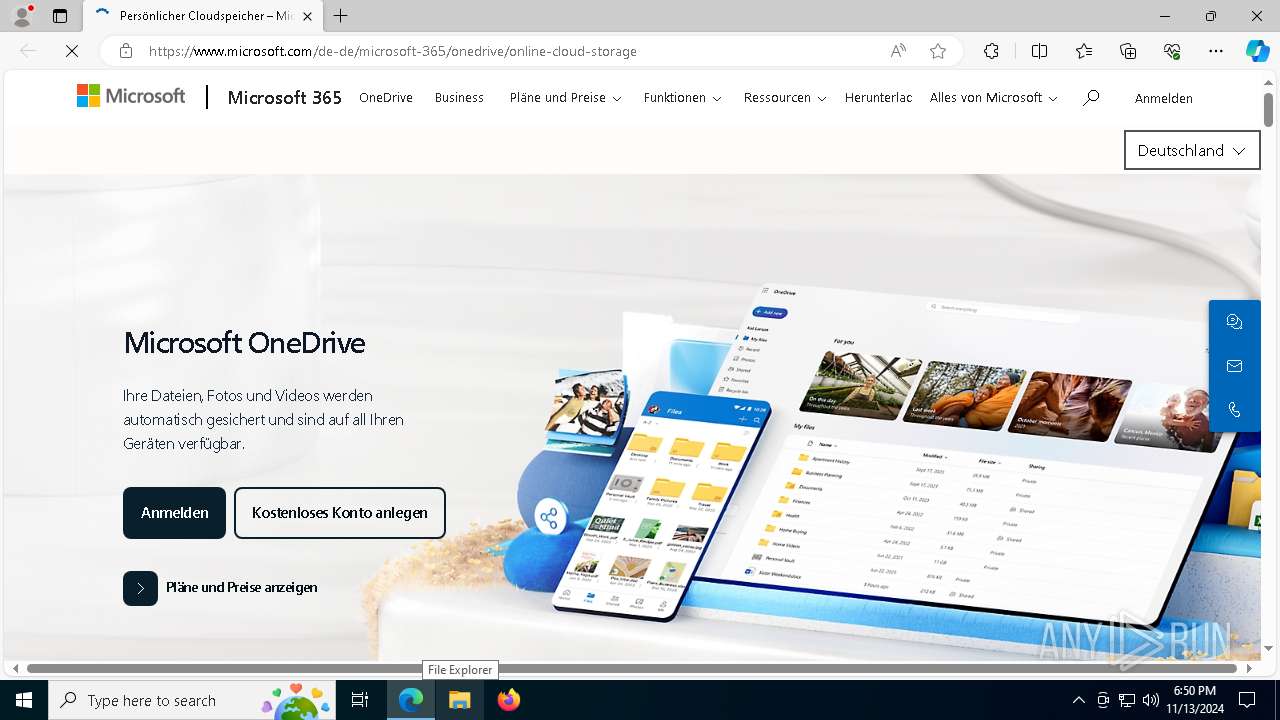Viewport: 1280px width, 720px height.
Task: Click the horizontal page scrollbar
Action: click(x=632, y=668)
